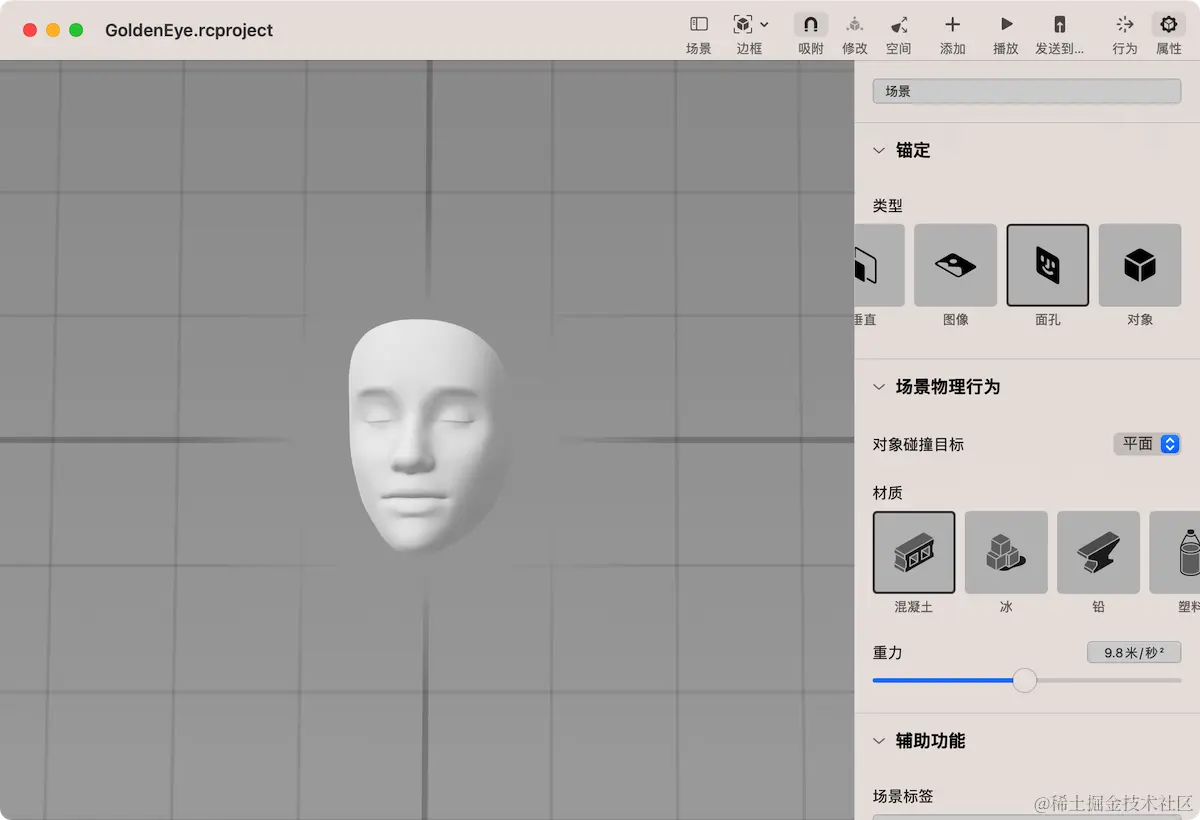Select the 塑料 plastic bottle material
Image resolution: width=1200 pixels, height=820 pixels.
point(1175,552)
